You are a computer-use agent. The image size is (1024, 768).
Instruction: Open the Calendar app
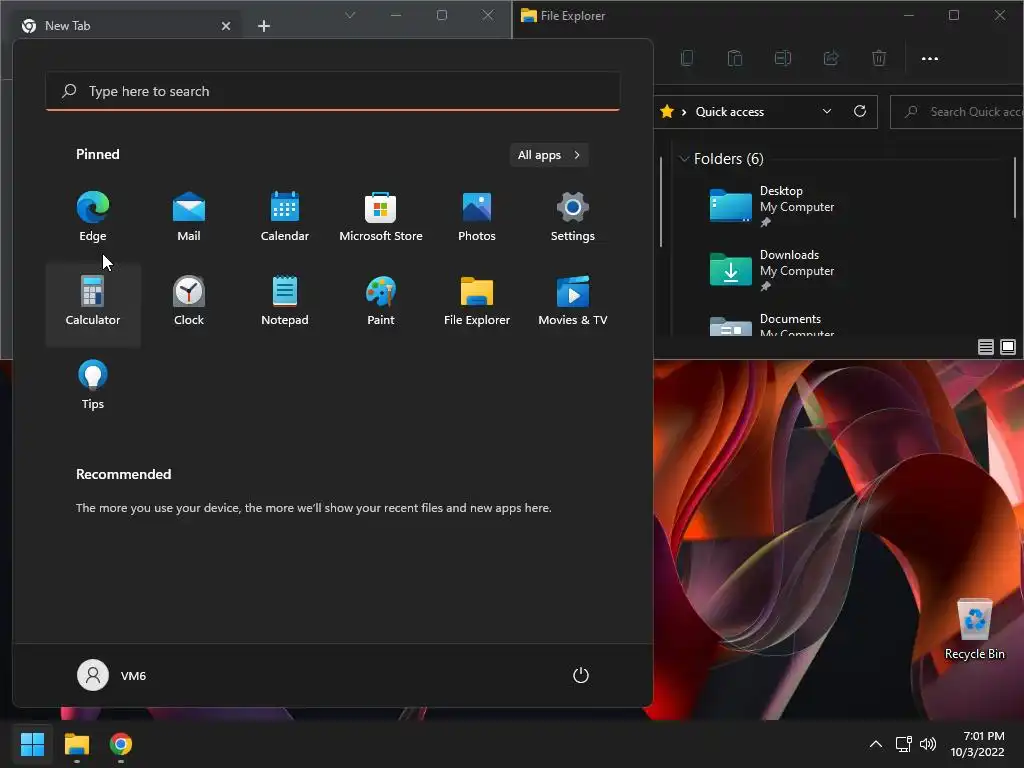point(285,217)
